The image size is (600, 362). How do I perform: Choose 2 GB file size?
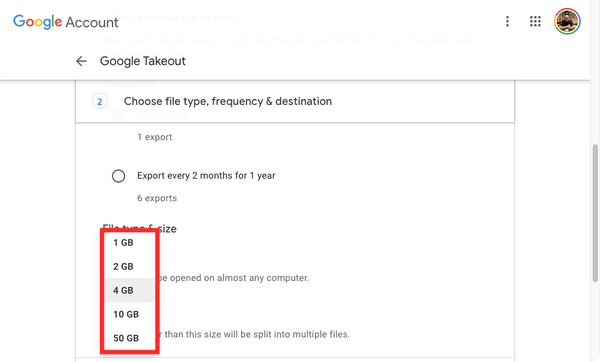(129, 266)
